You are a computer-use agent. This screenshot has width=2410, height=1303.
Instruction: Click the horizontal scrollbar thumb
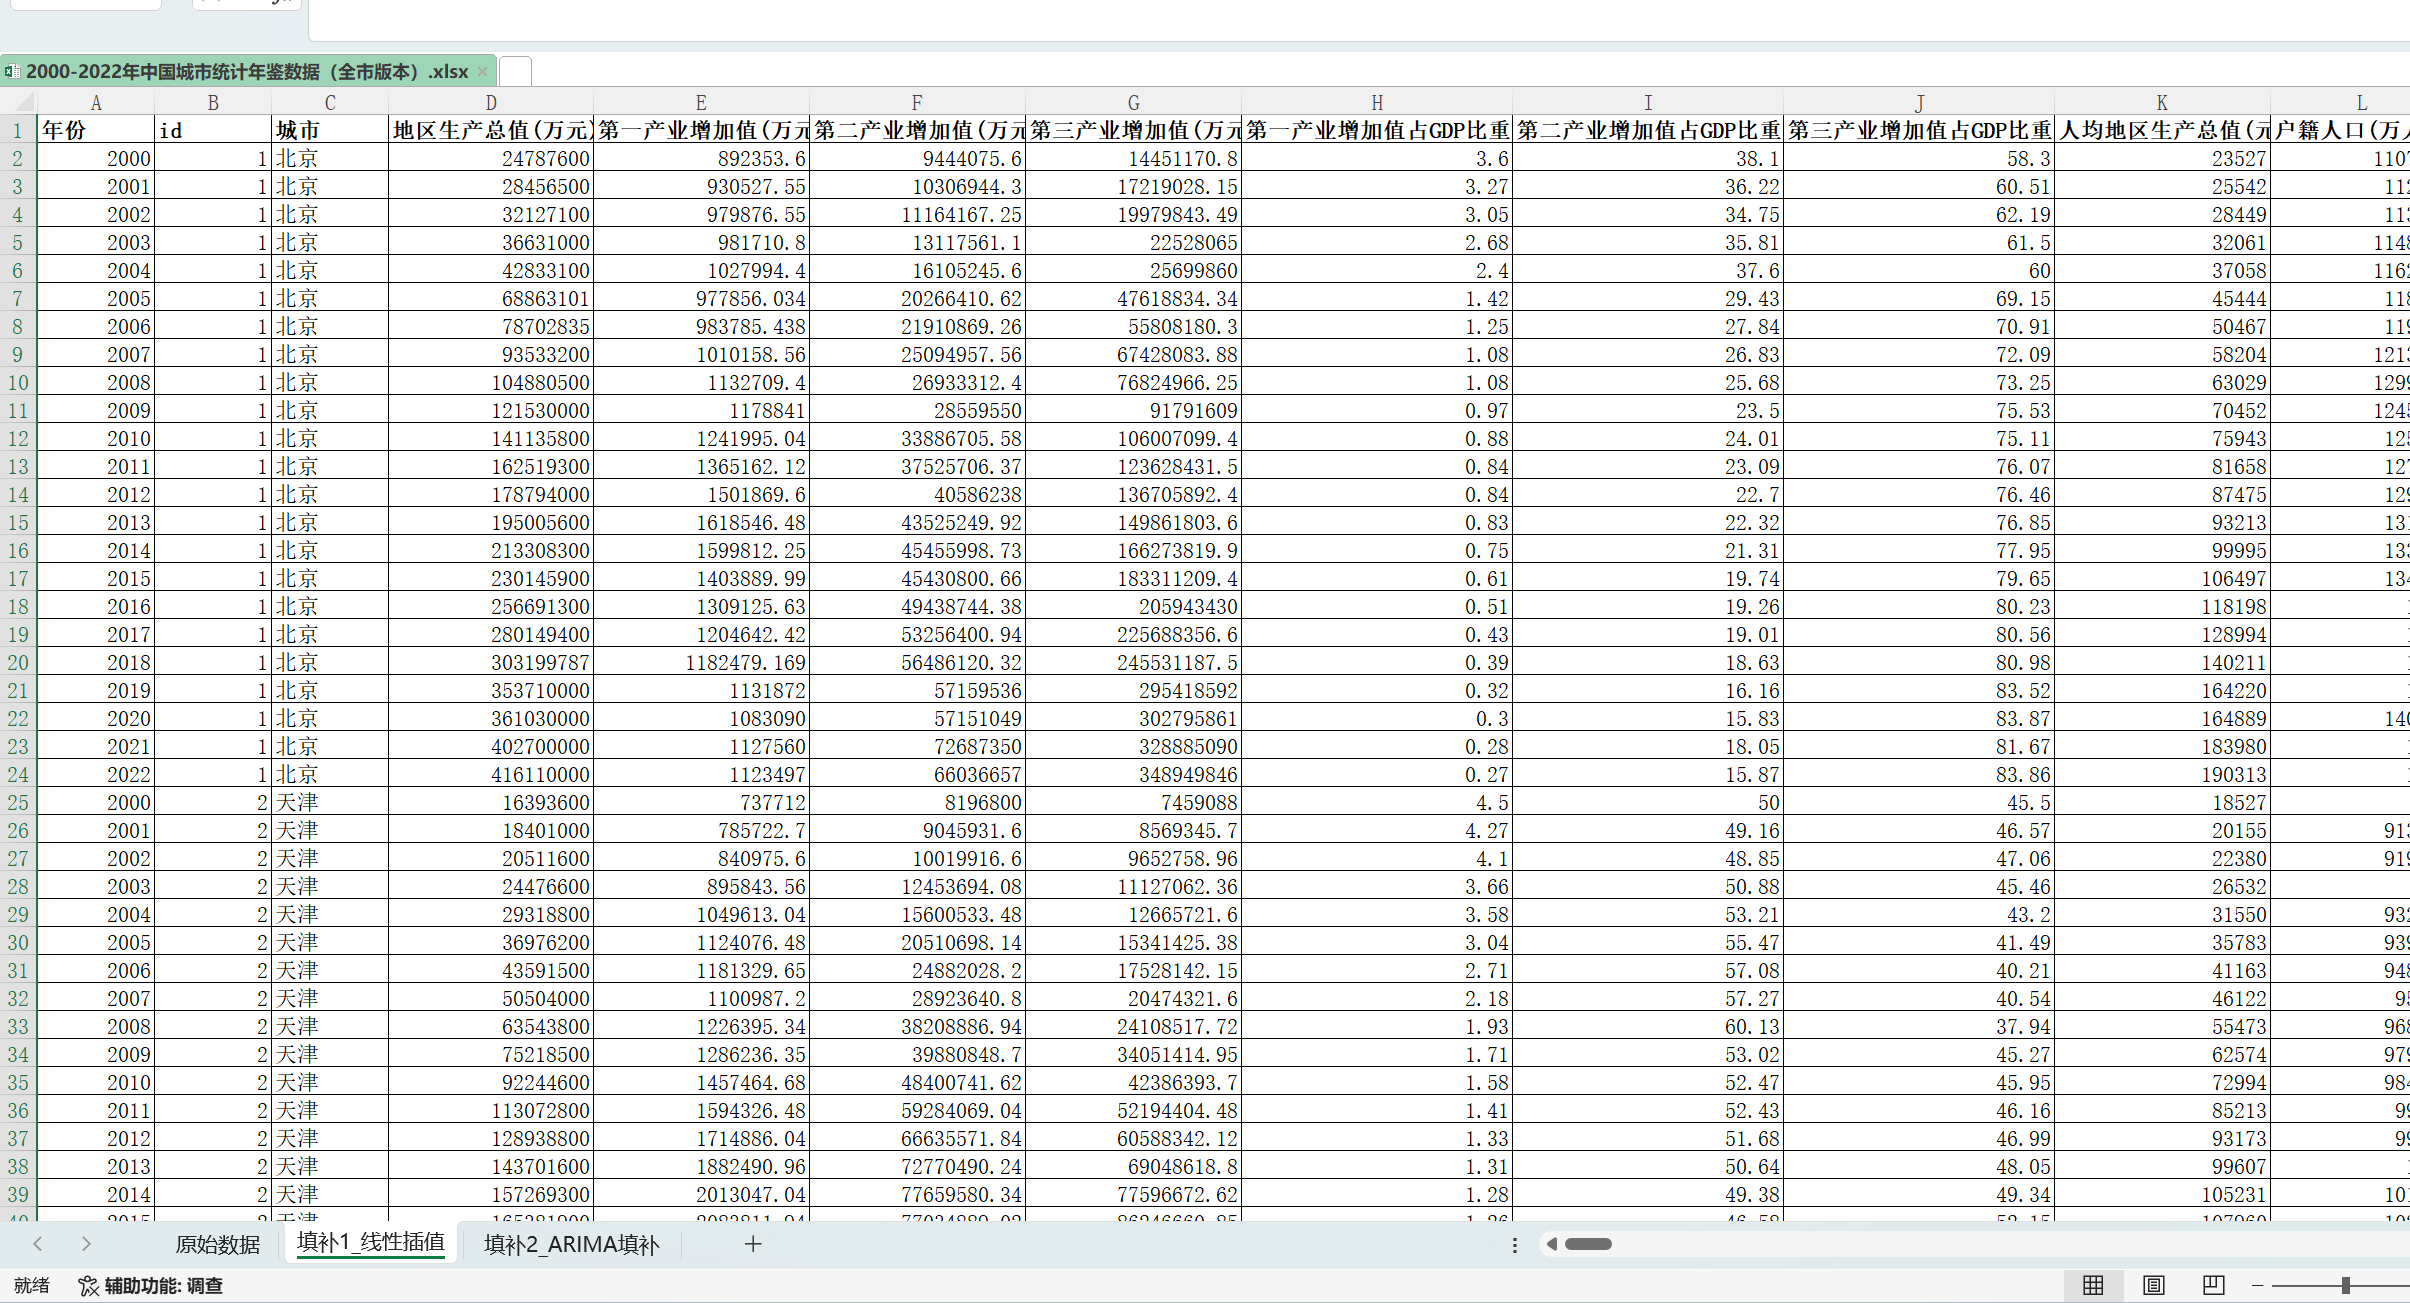click(1588, 1244)
